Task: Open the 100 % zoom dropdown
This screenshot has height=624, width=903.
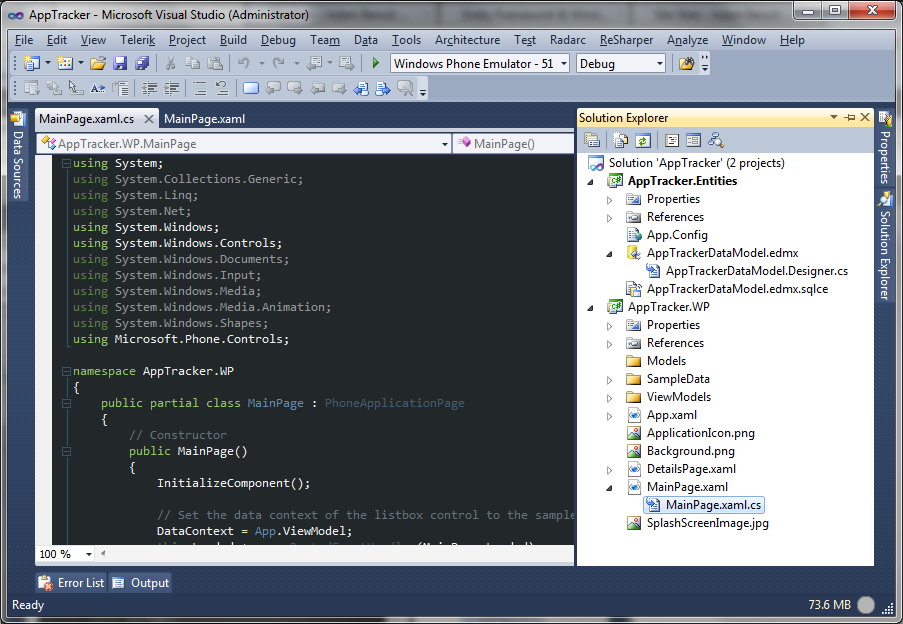Action: (x=89, y=554)
